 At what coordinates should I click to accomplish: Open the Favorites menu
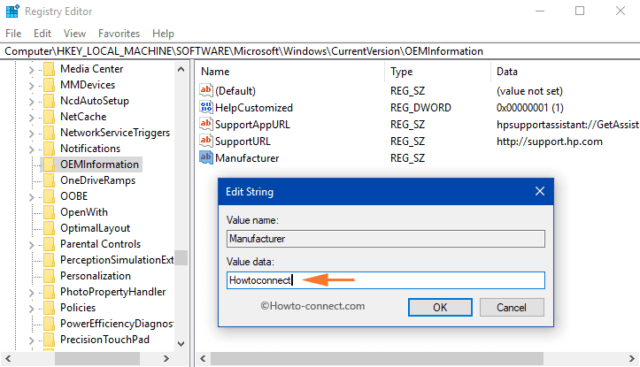tap(119, 33)
